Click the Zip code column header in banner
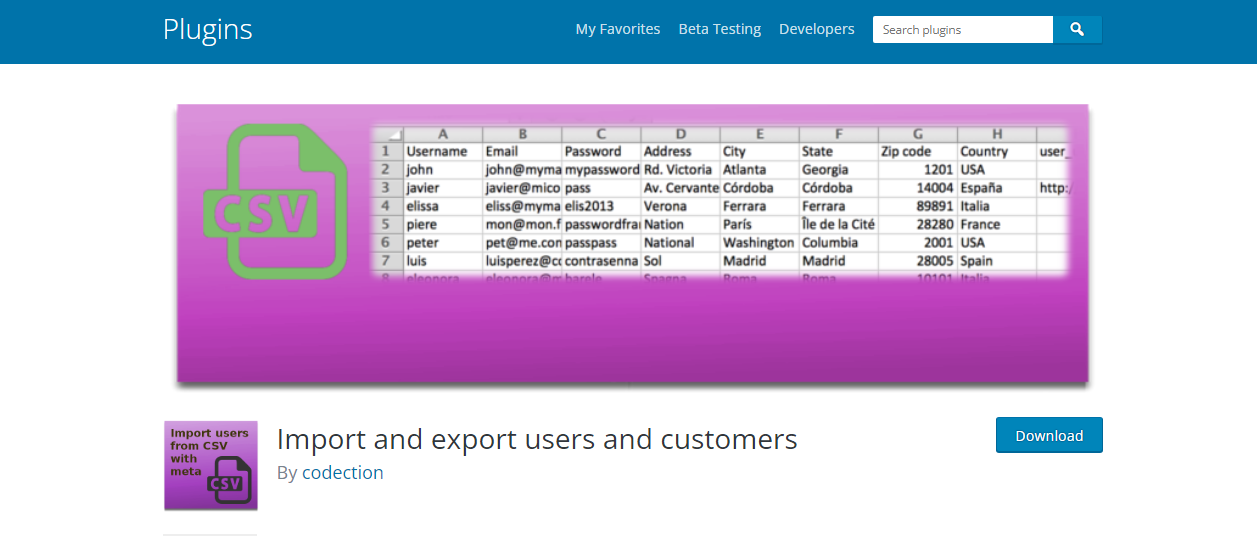This screenshot has height=536, width=1257. coord(905,152)
